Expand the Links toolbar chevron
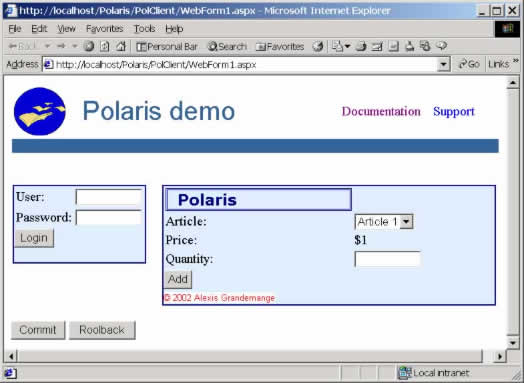 [x=516, y=61]
